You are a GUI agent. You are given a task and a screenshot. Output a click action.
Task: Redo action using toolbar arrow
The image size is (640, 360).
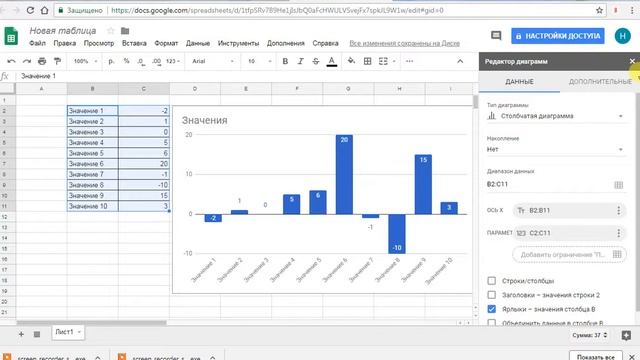click(x=27, y=61)
